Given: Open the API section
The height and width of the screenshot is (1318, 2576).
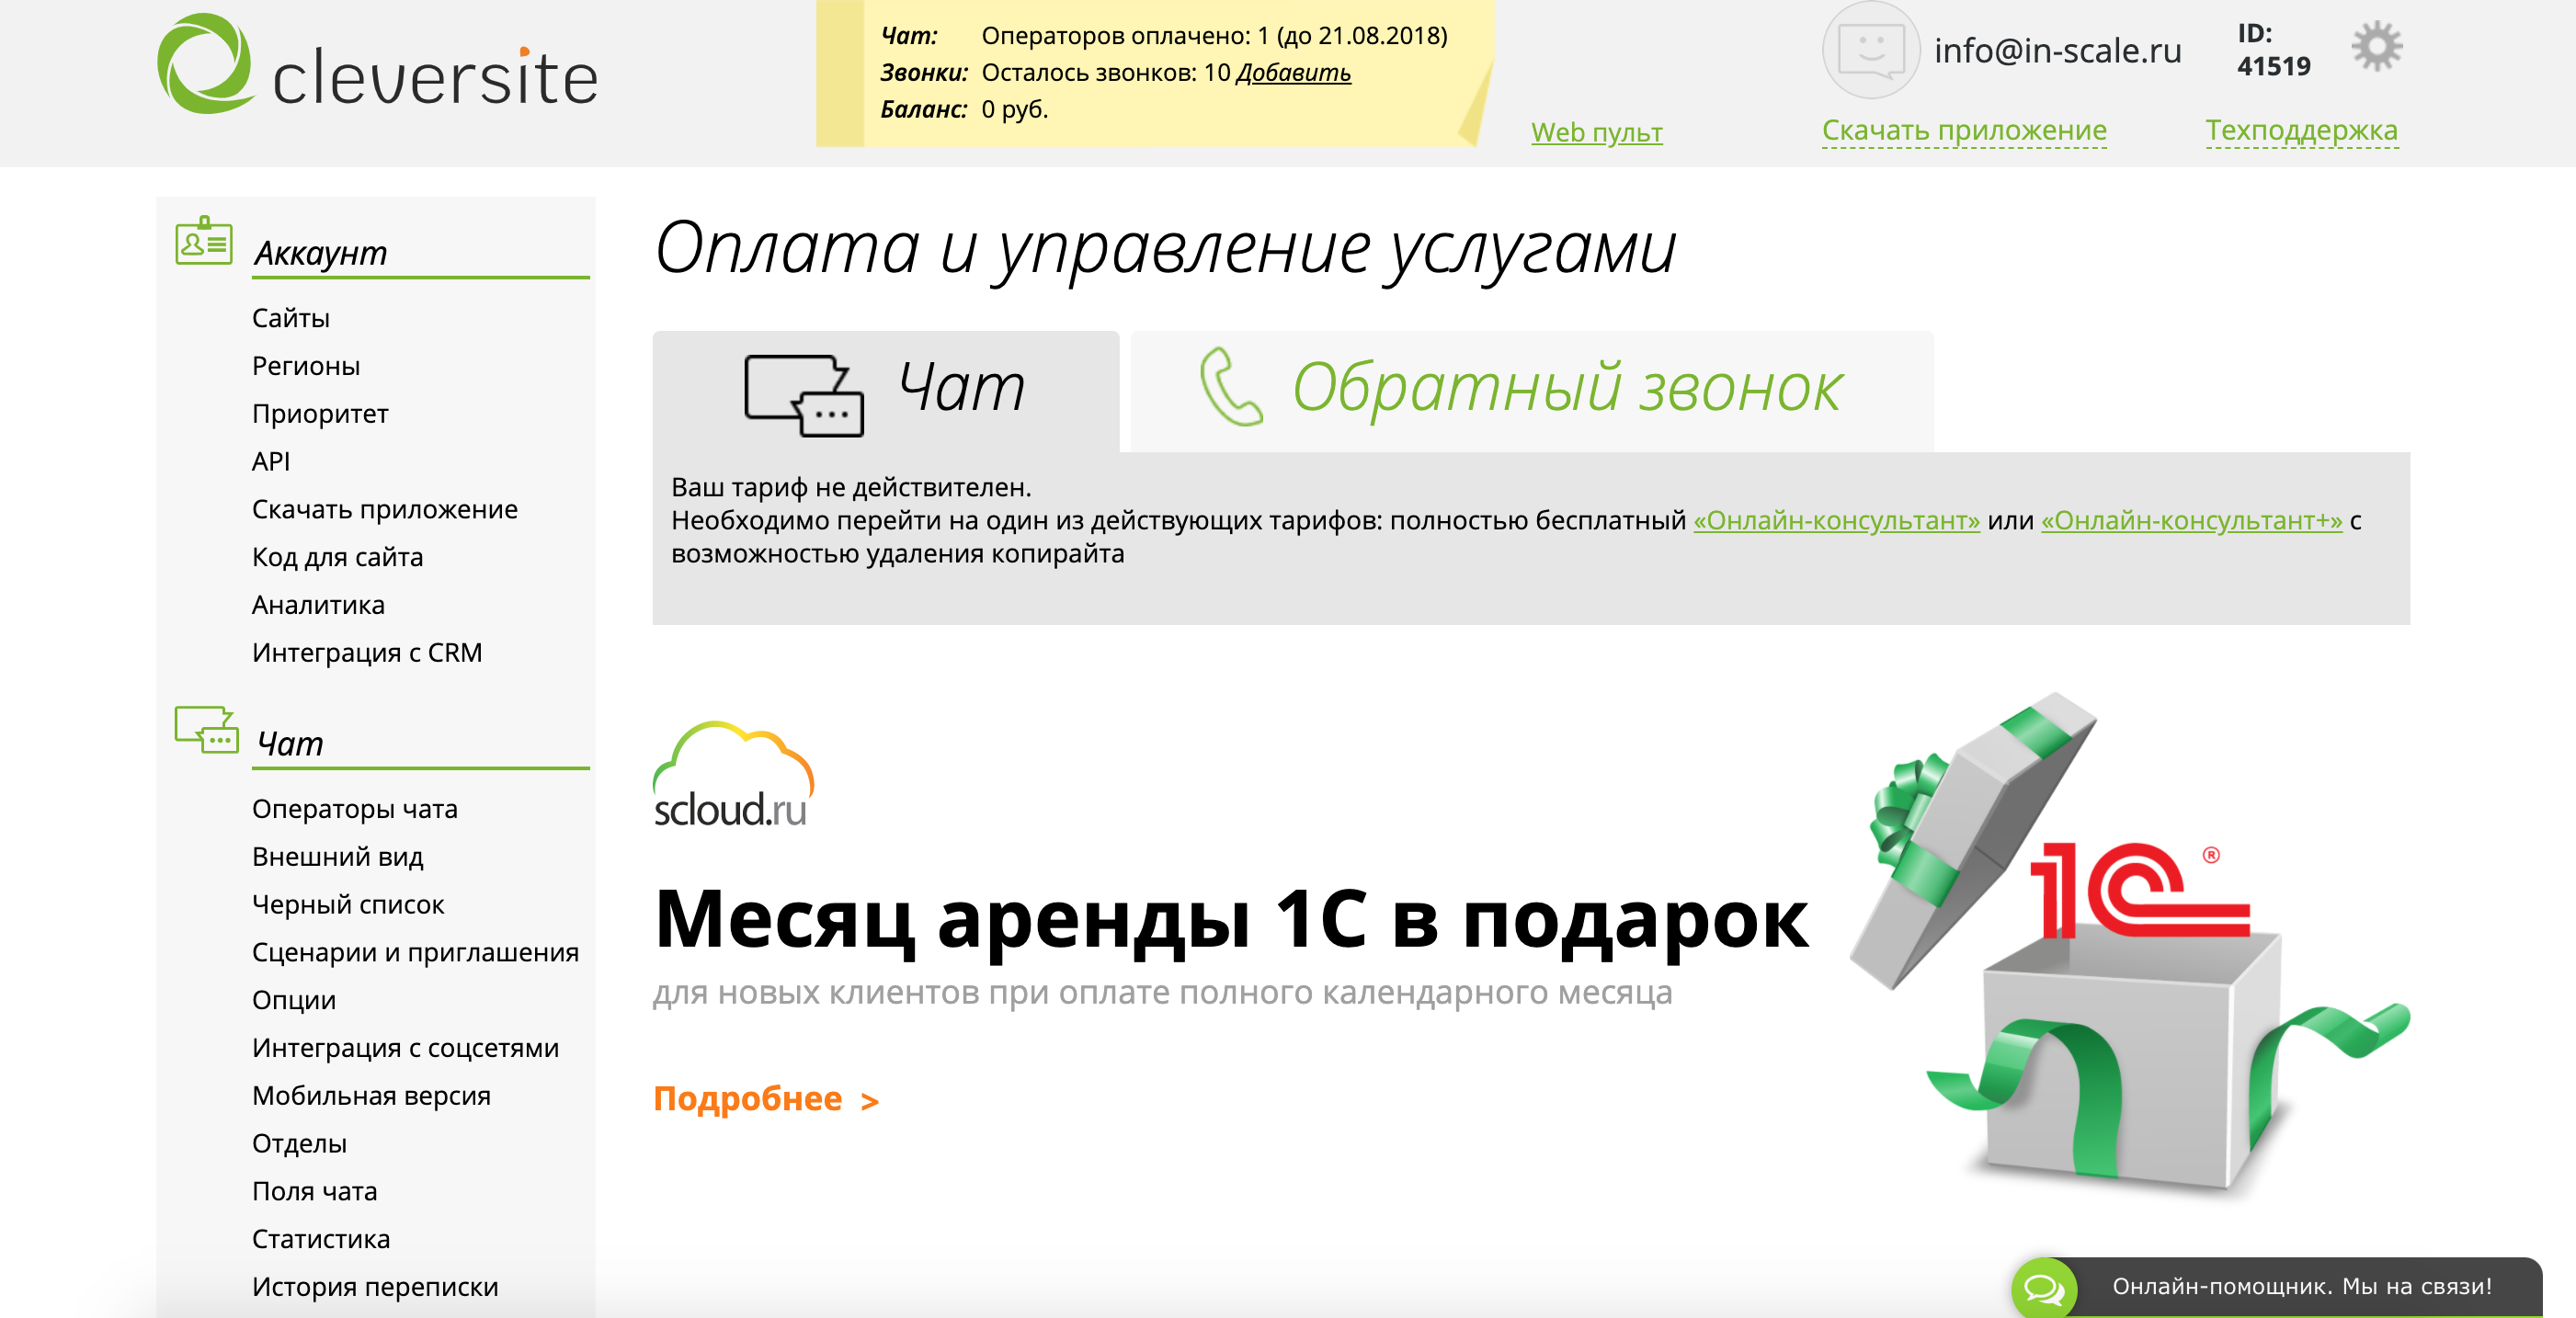Looking at the screenshot, I should click(271, 462).
